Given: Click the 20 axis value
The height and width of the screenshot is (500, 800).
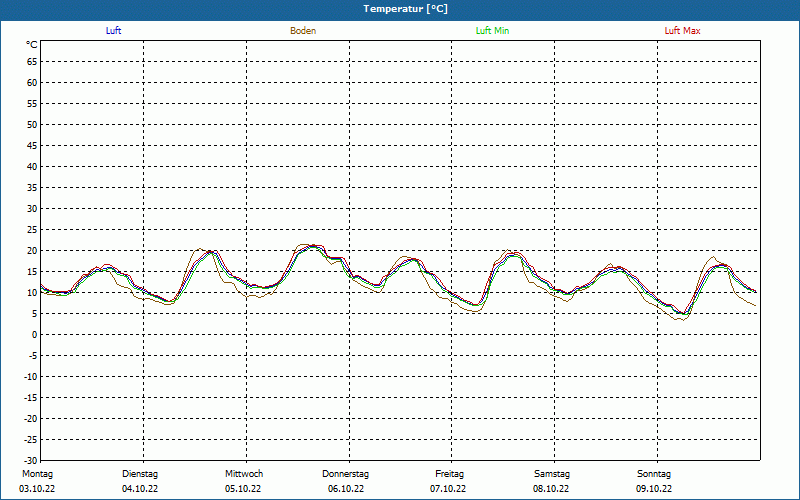Looking at the screenshot, I should click(x=32, y=251).
